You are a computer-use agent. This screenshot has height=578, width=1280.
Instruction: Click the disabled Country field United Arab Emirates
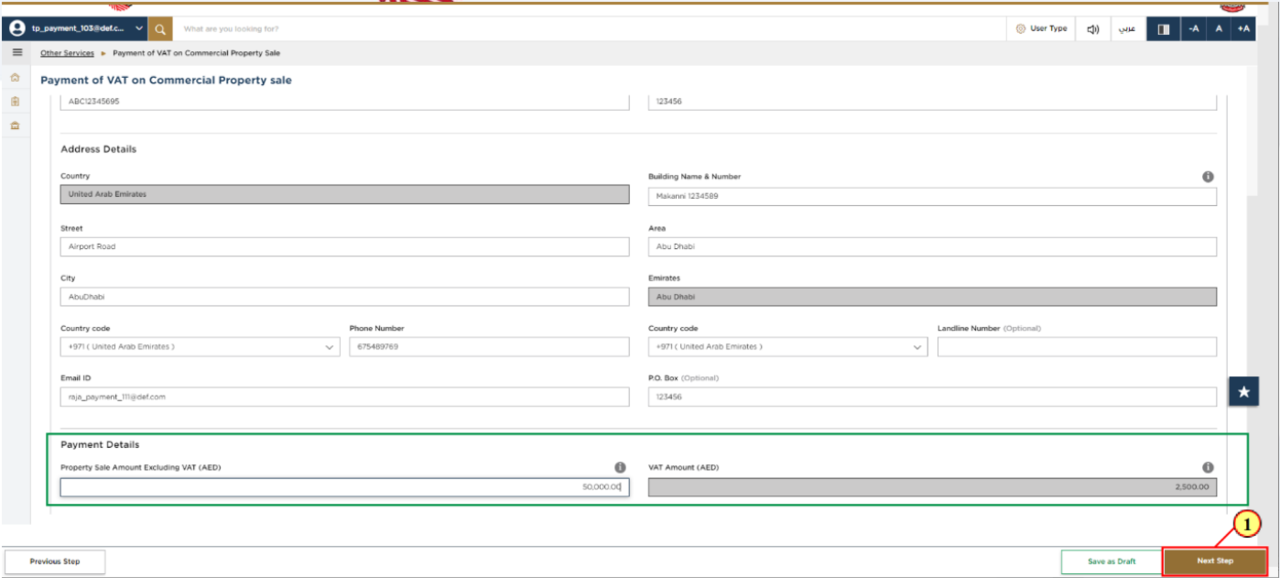pyautogui.click(x=345, y=195)
